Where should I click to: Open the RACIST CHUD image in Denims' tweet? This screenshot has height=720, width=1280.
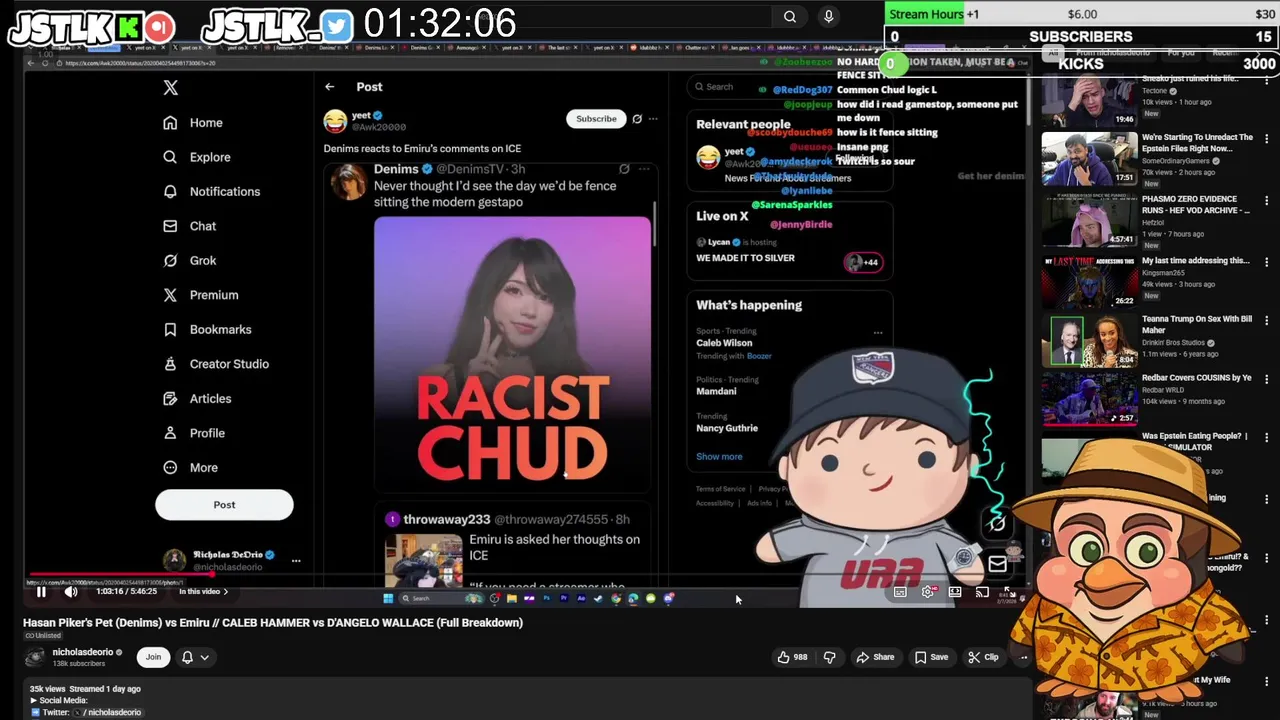pos(512,353)
